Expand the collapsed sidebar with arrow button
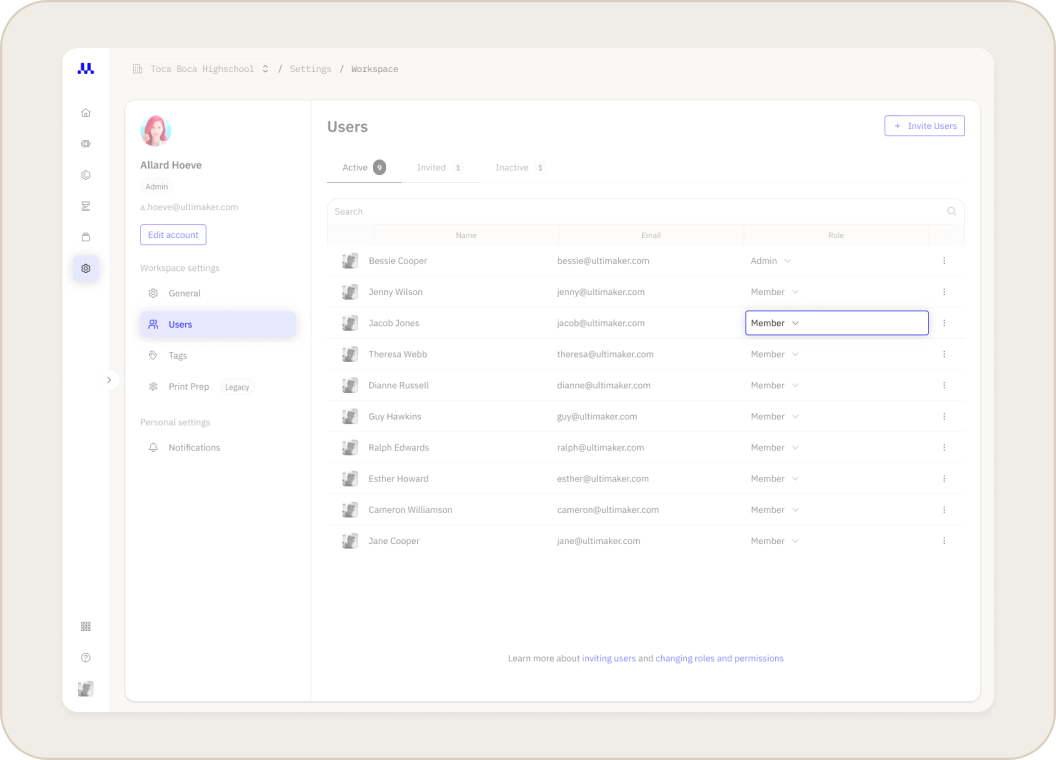 click(x=109, y=380)
